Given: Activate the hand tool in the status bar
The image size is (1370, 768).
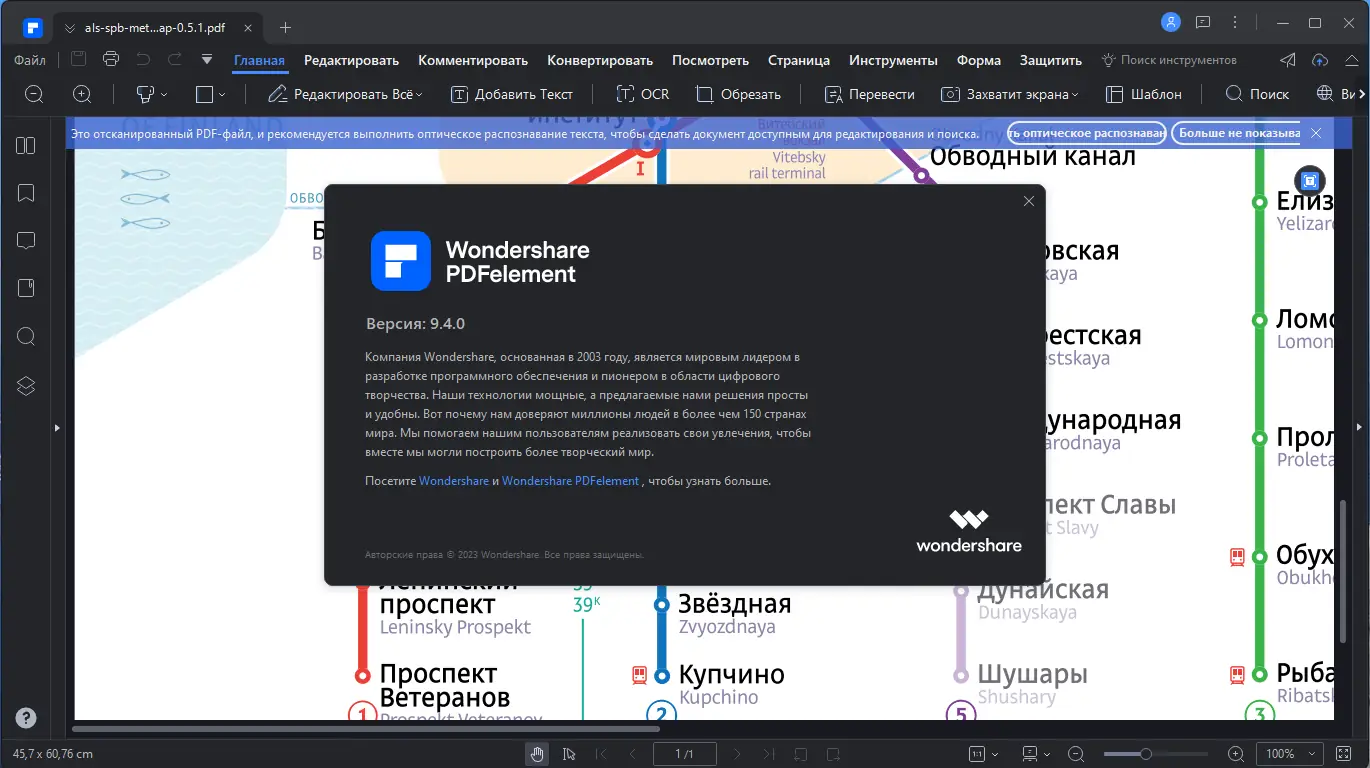Looking at the screenshot, I should [x=538, y=754].
